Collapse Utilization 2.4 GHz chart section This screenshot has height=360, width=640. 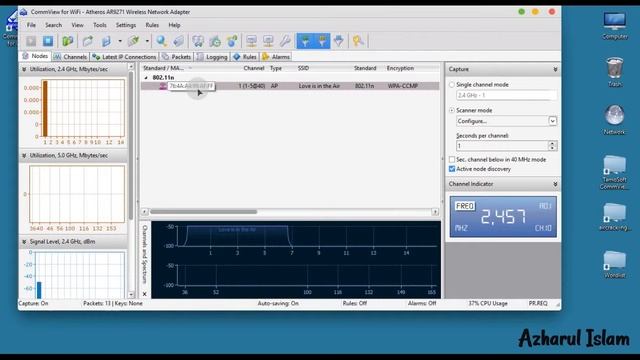tap(24, 69)
